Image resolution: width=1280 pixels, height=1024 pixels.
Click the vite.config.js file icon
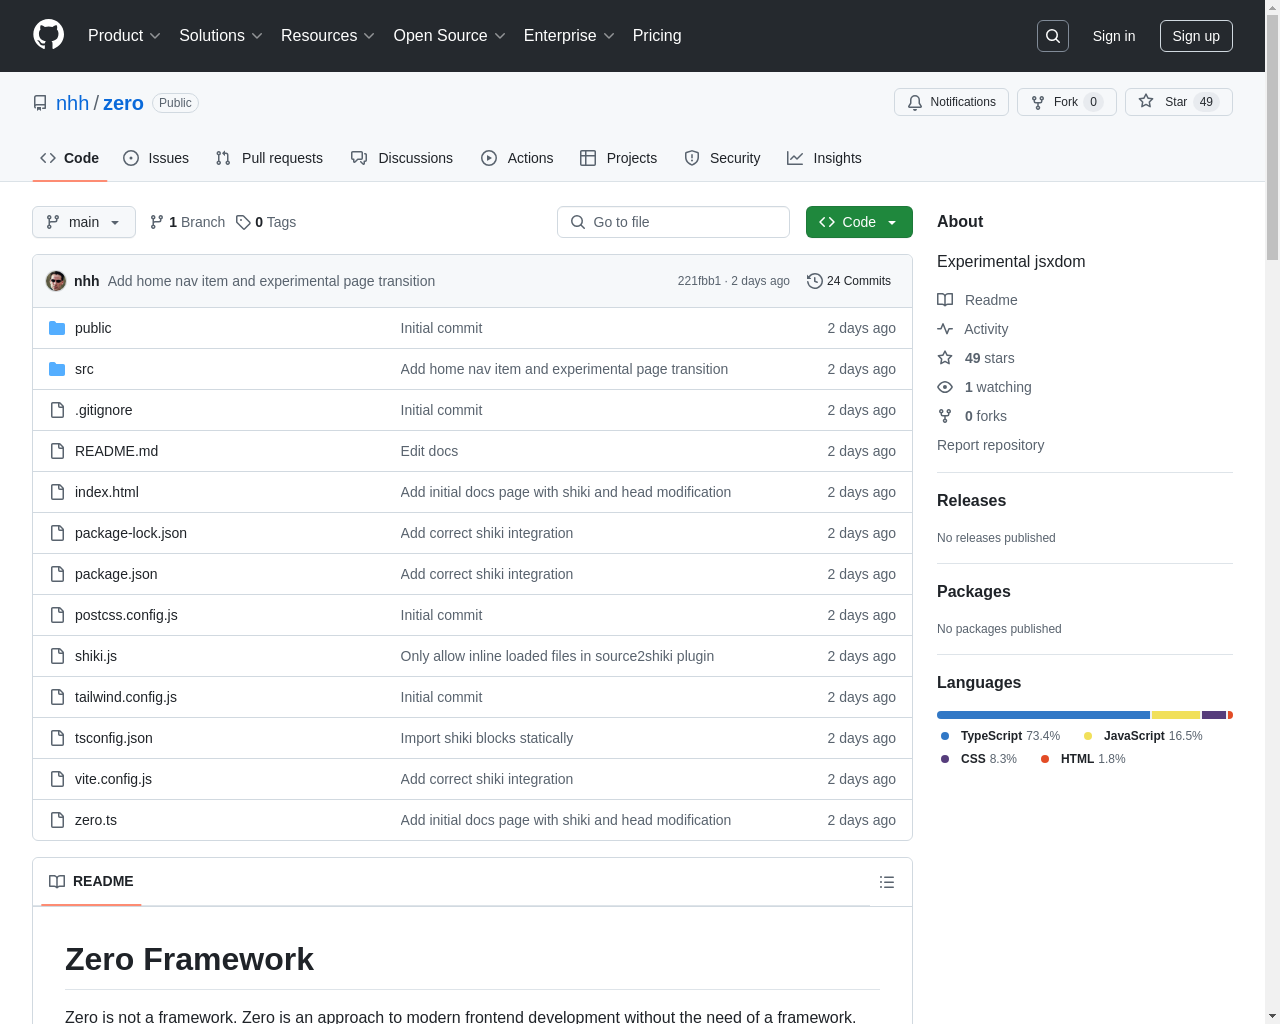pyautogui.click(x=57, y=779)
